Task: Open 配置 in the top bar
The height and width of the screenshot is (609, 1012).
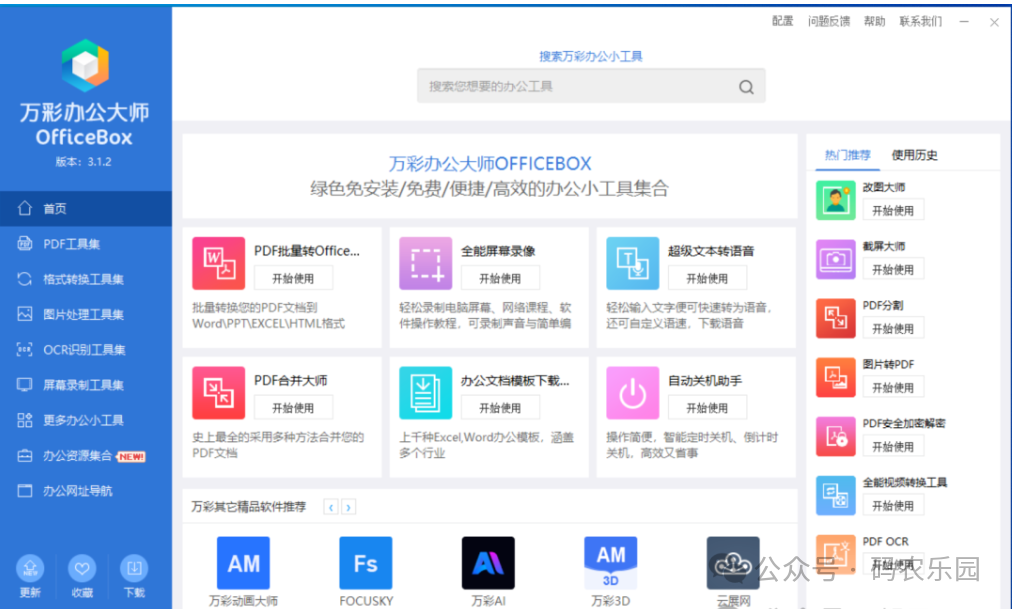Action: [x=782, y=21]
